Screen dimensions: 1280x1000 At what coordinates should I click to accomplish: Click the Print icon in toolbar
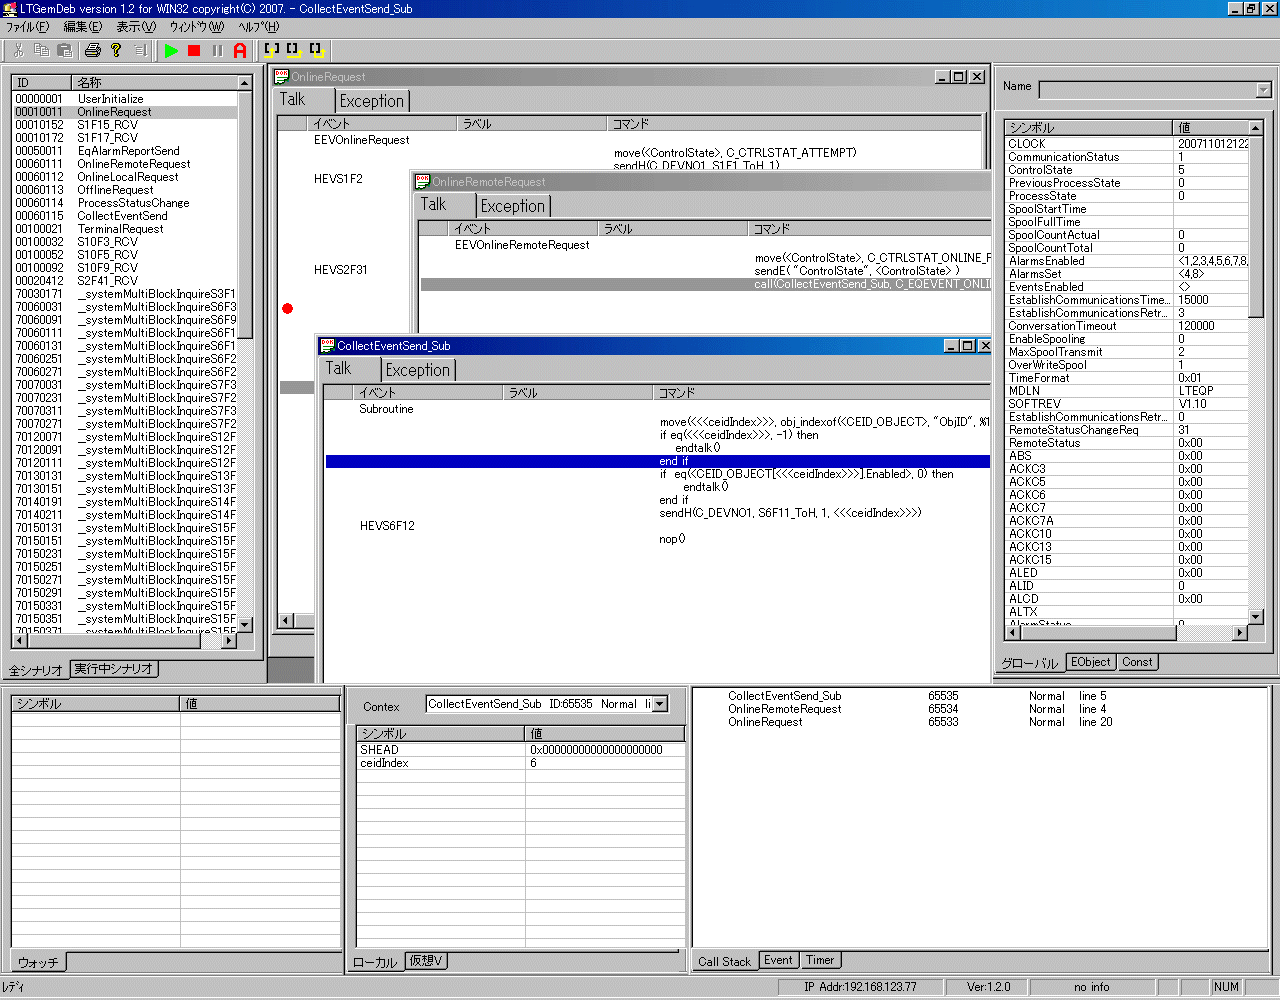click(93, 50)
